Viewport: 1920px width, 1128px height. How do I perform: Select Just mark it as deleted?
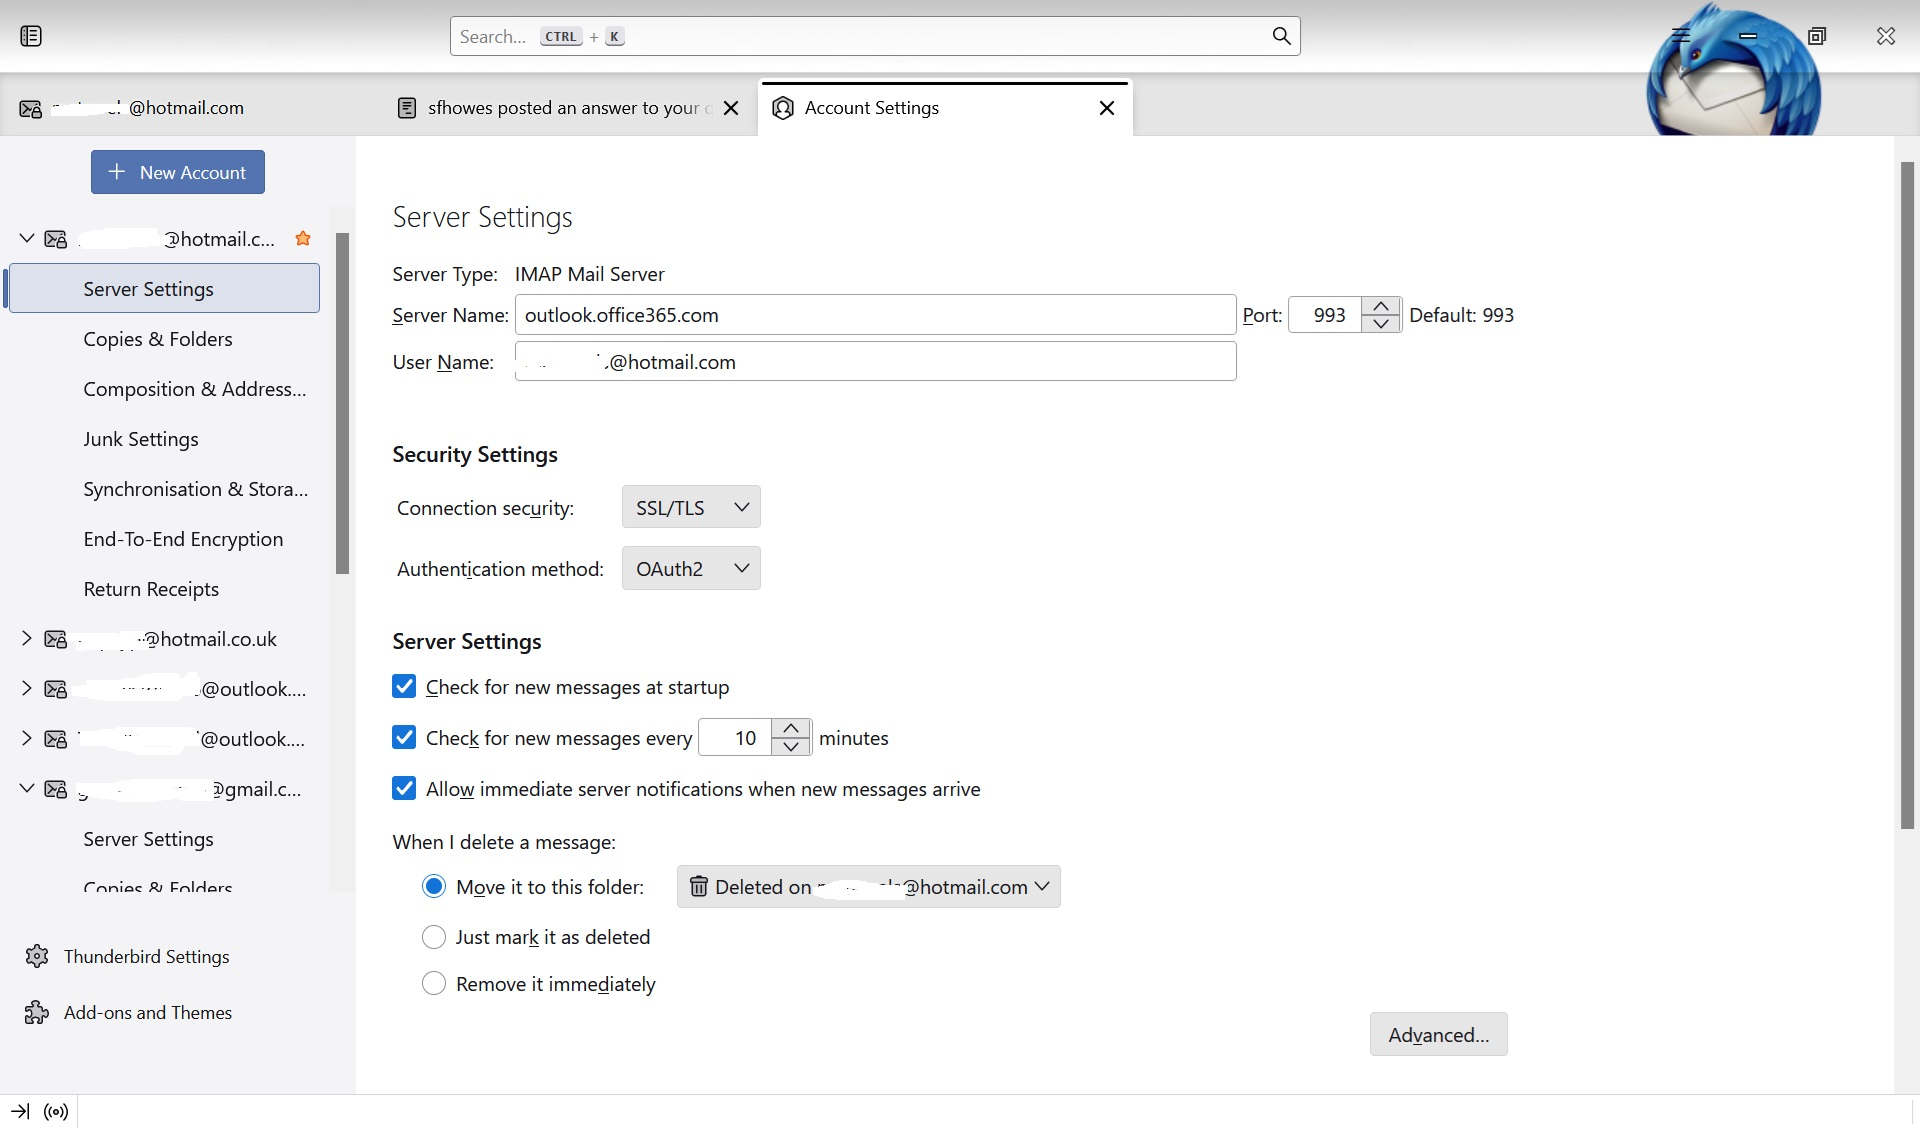(x=434, y=936)
